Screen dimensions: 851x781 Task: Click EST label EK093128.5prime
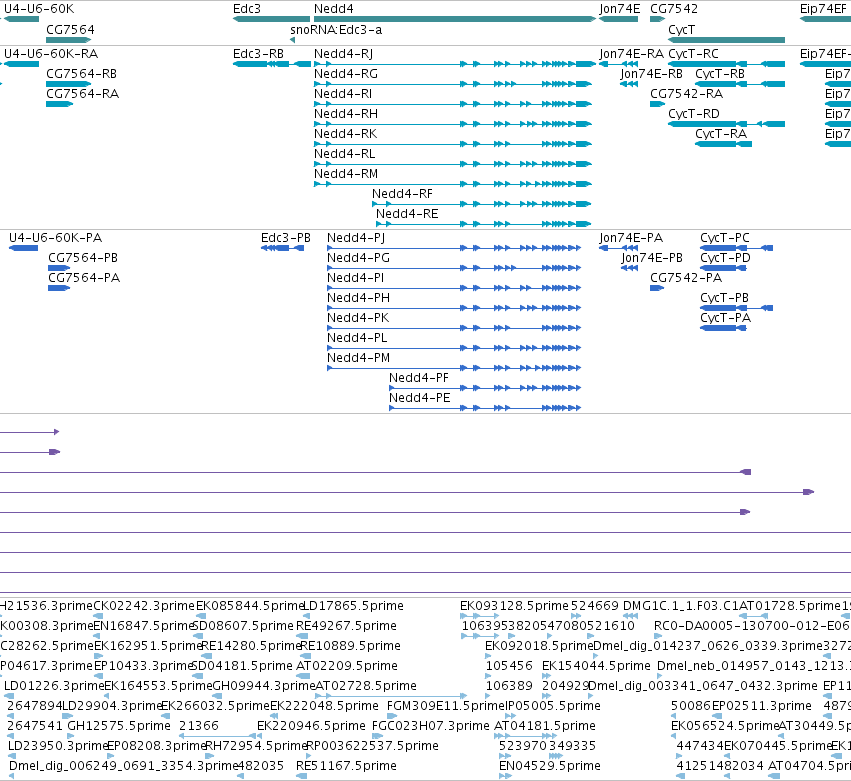[515, 606]
